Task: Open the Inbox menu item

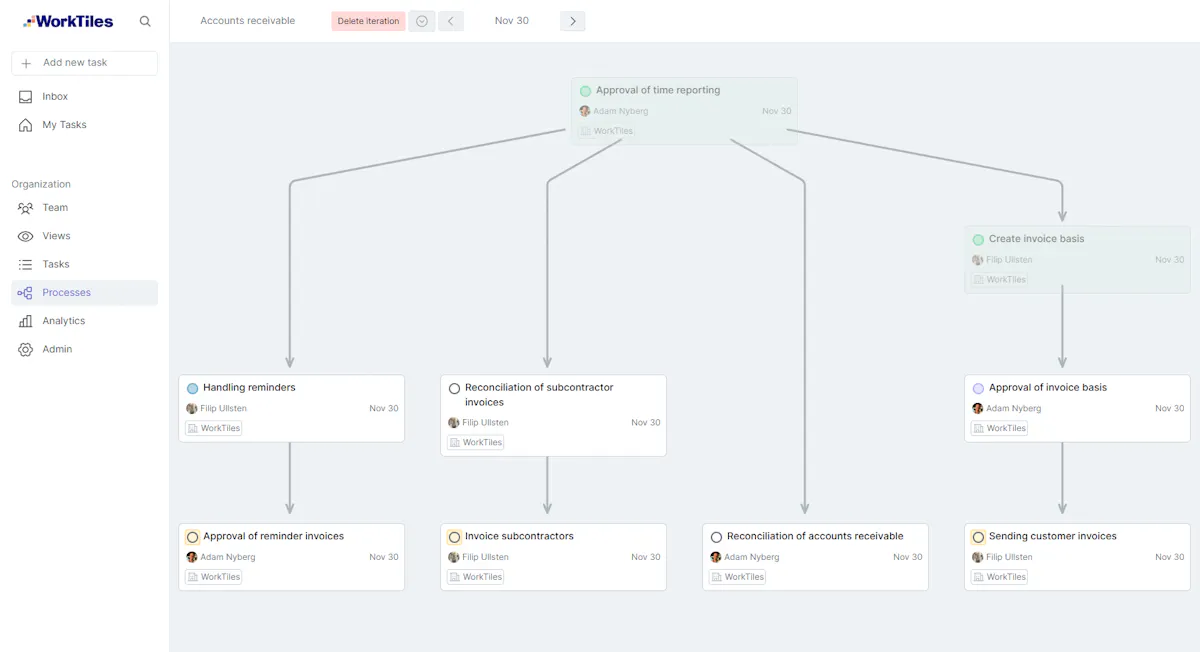Action: coord(84,97)
